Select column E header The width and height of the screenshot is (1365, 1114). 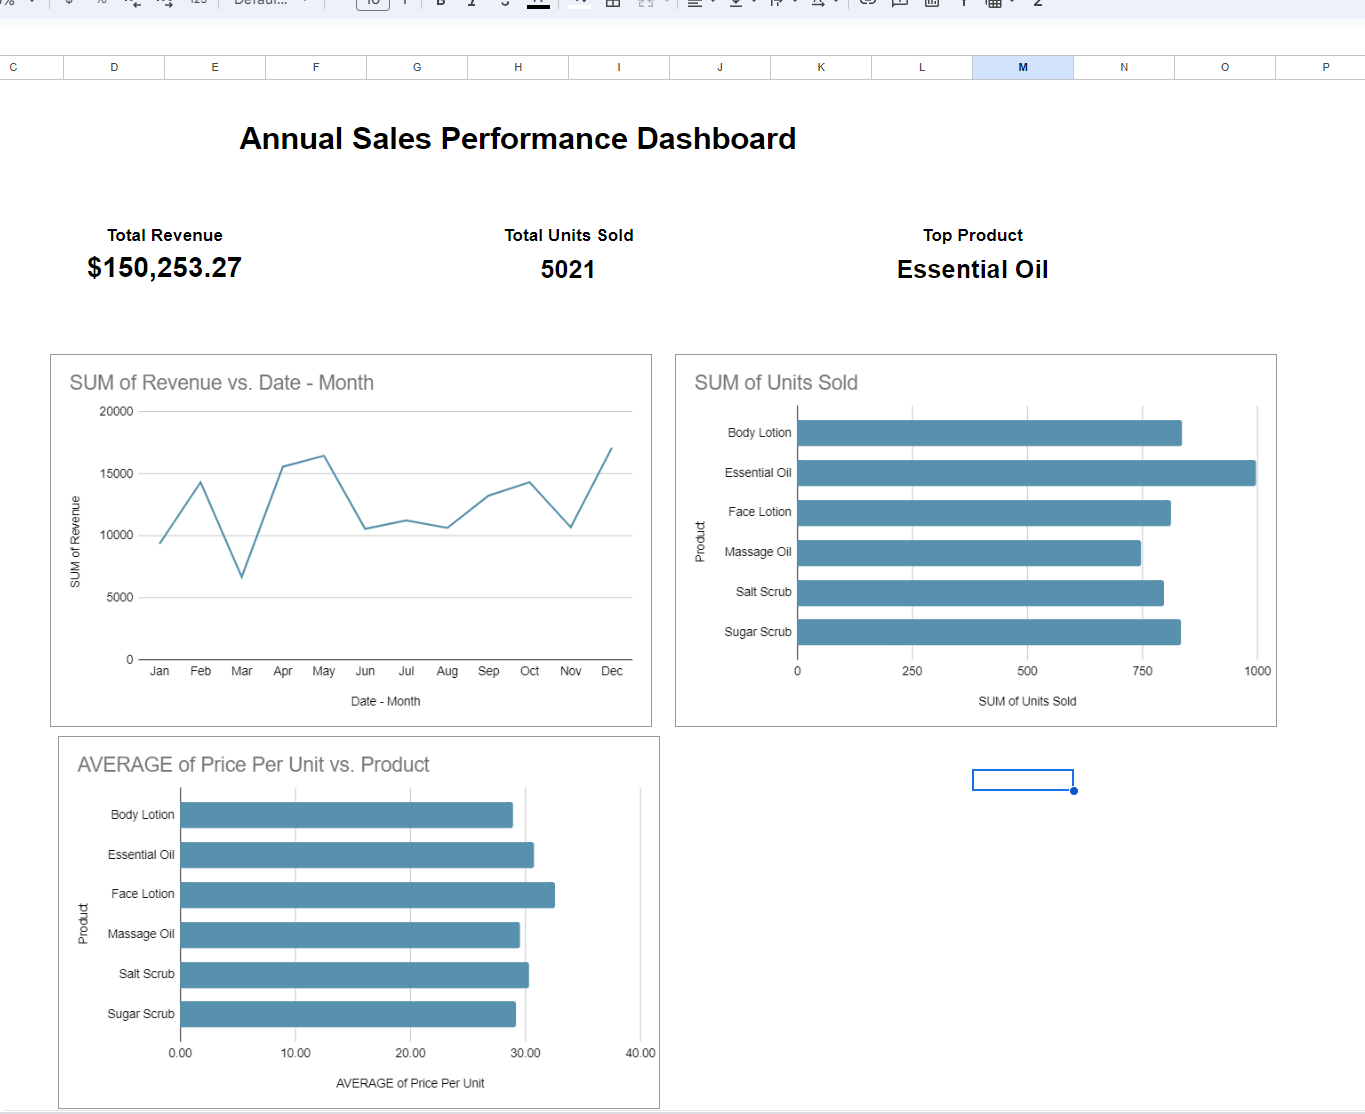pos(215,67)
